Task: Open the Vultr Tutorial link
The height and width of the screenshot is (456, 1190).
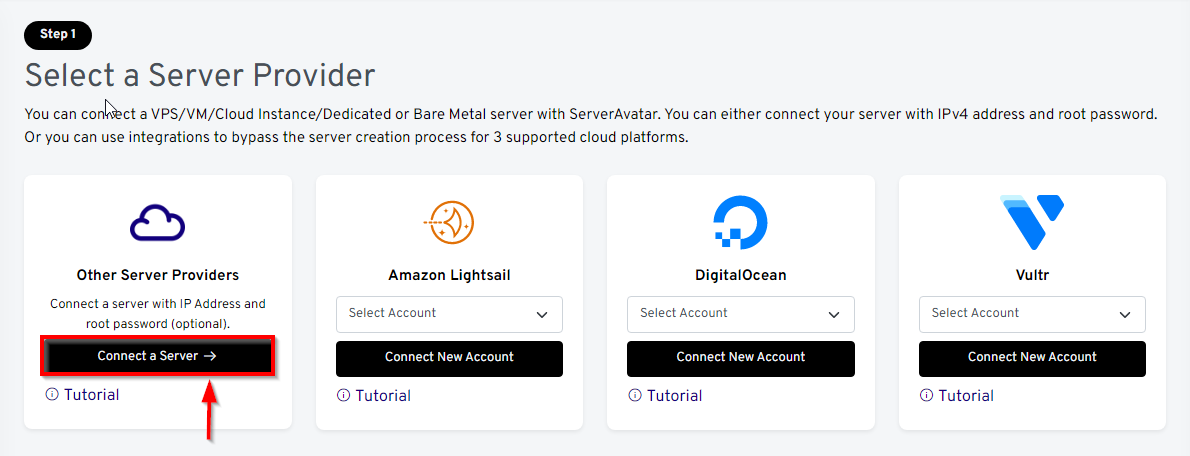Action: click(966, 396)
